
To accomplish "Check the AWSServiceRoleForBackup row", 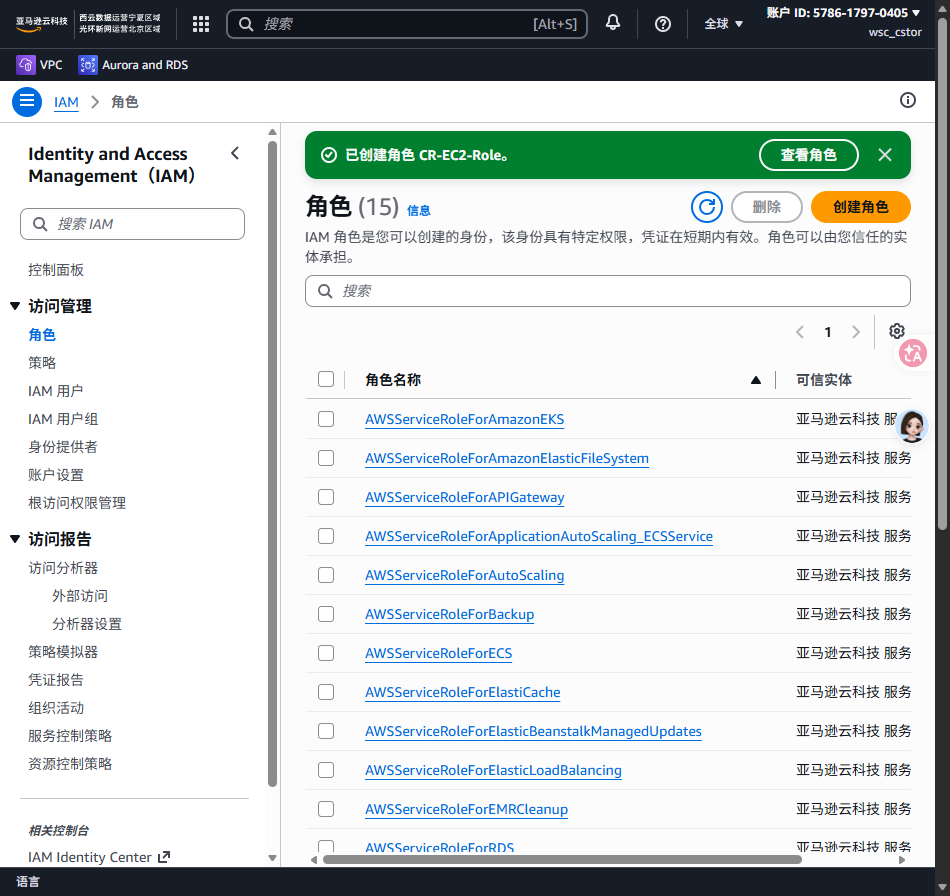I will [x=326, y=614].
